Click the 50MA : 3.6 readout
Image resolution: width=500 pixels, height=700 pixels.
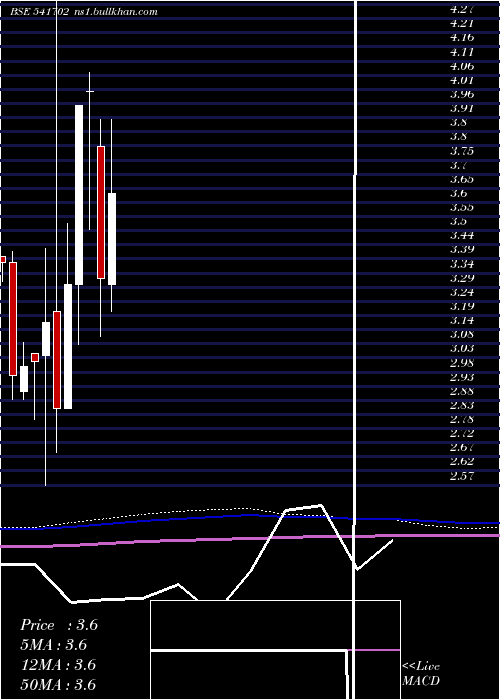58,685
